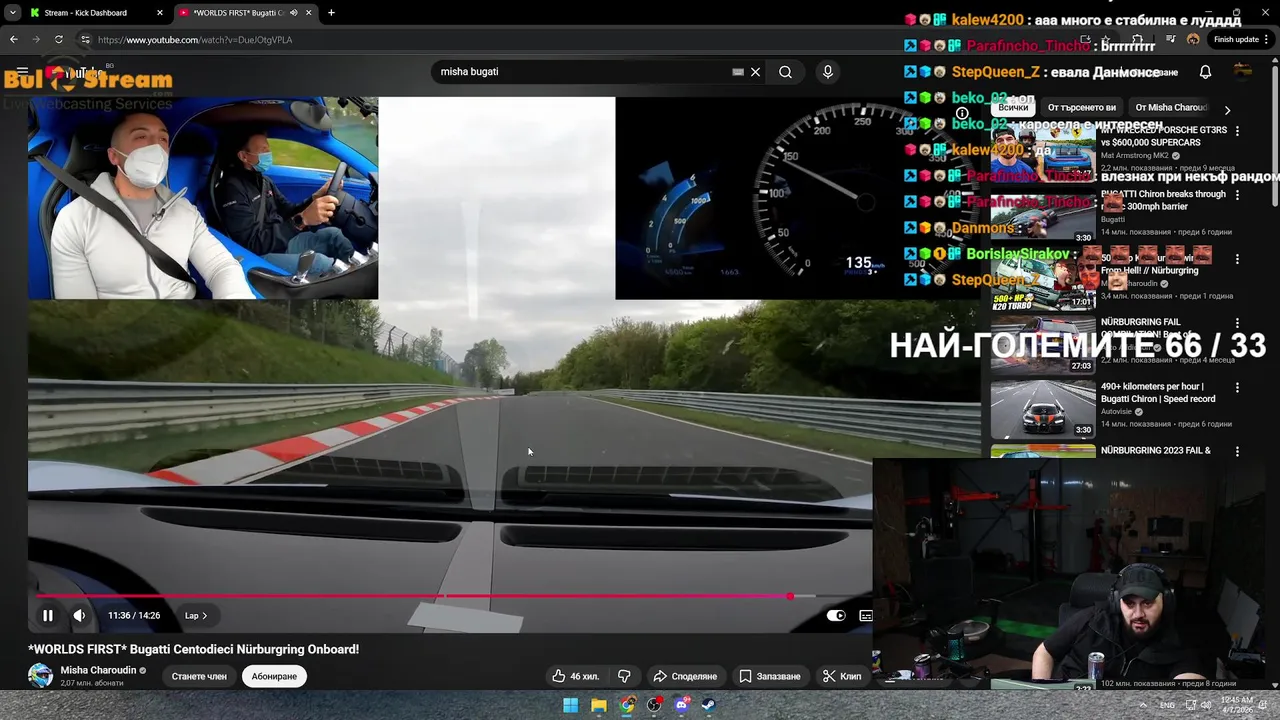Image resolution: width=1280 pixels, height=720 pixels.
Task: Expand the Lap chapter list in the player
Action: [x=196, y=616]
